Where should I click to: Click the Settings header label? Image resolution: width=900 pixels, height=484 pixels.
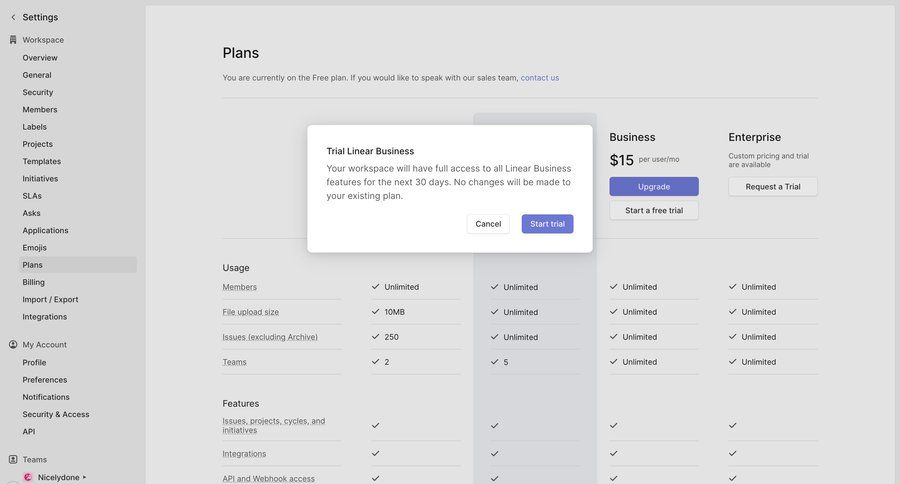click(40, 17)
